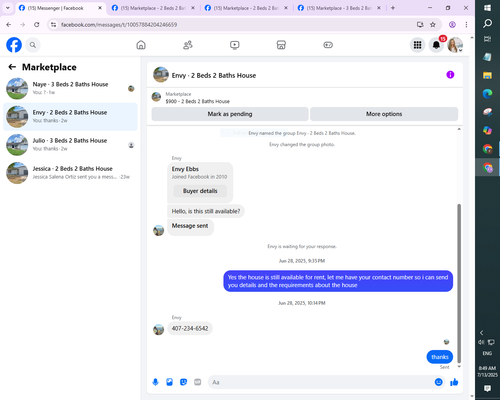Bookmark this page with star icon
Screen dimensions: 500x400
coord(433,24)
